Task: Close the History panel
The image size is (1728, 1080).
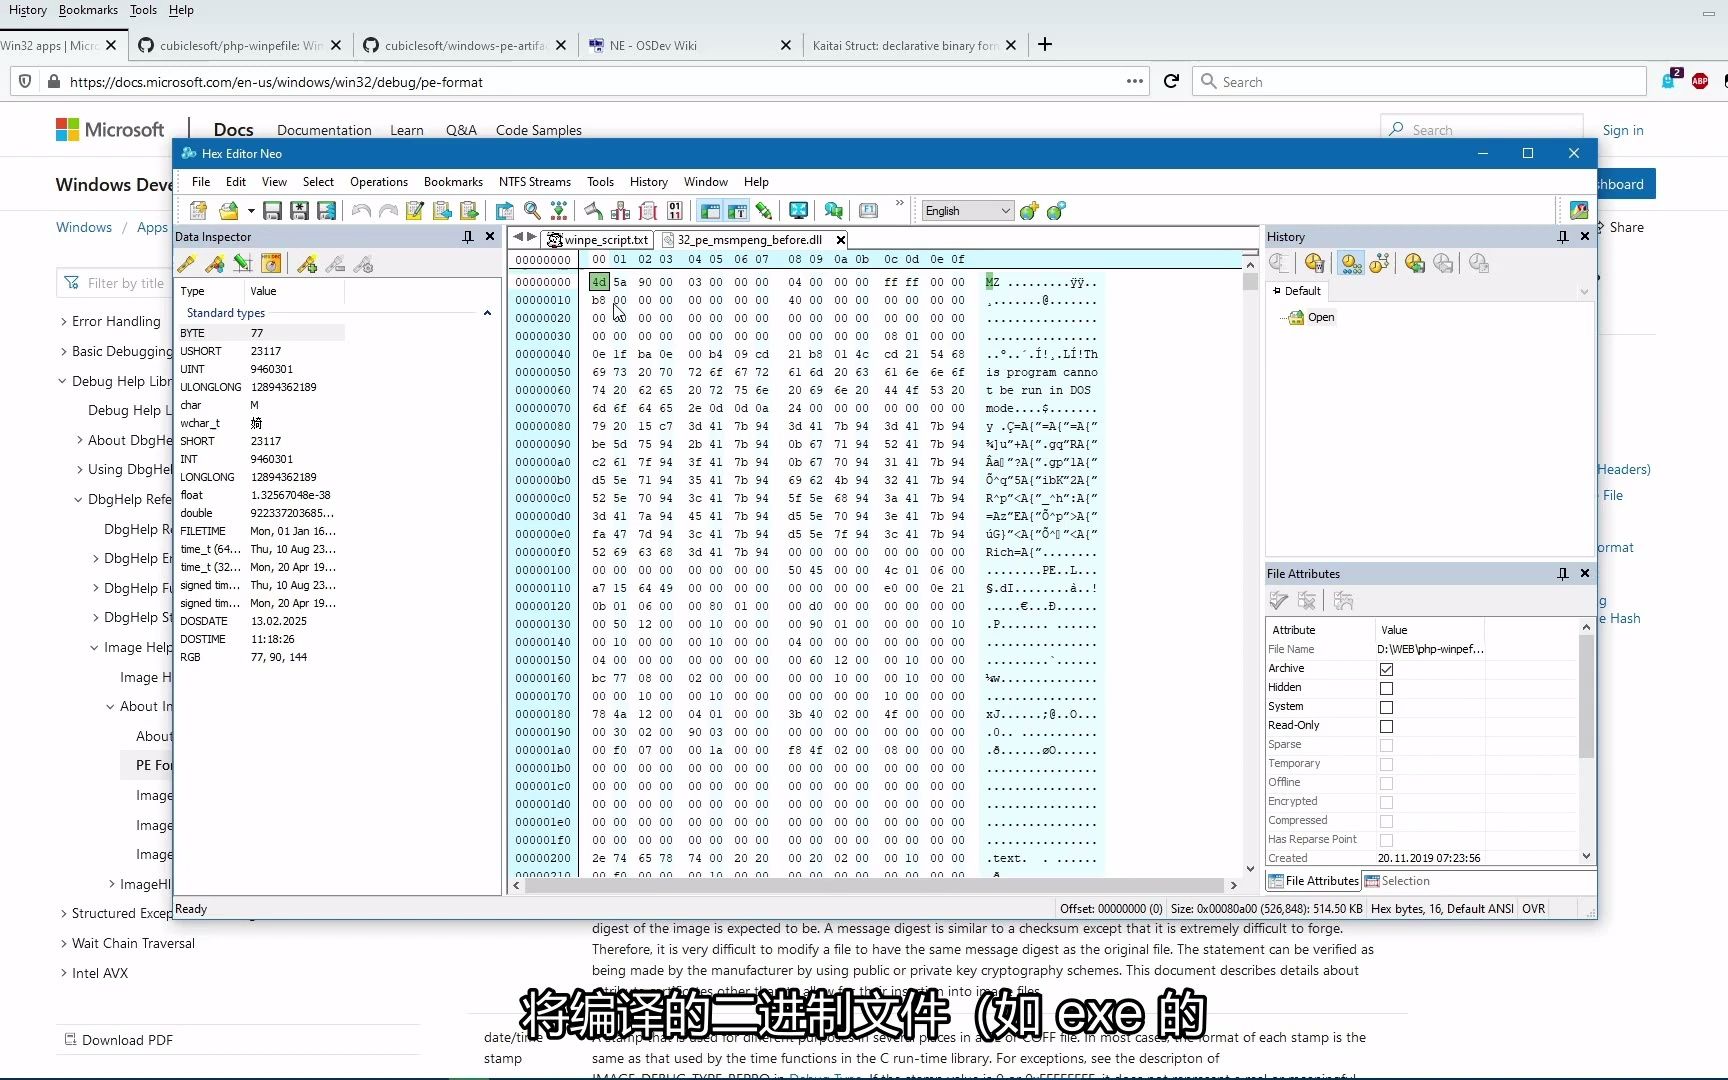Action: (1585, 237)
